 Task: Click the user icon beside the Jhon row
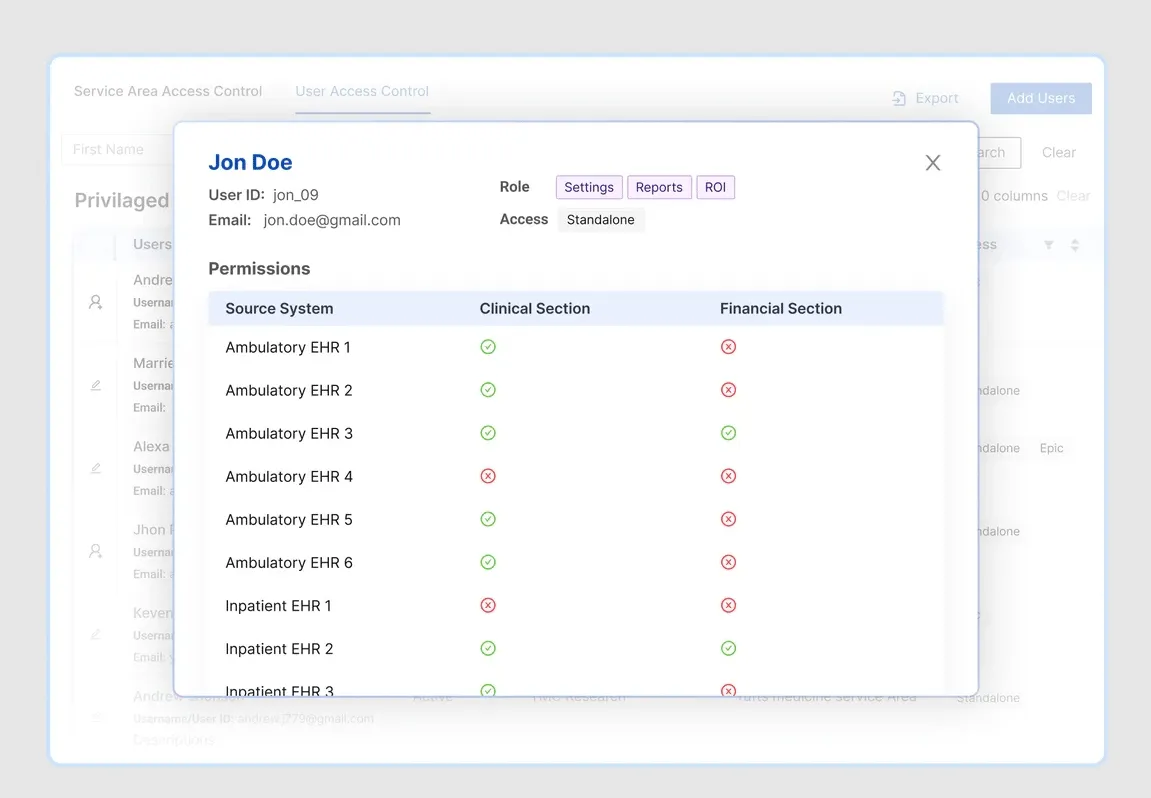(x=96, y=551)
